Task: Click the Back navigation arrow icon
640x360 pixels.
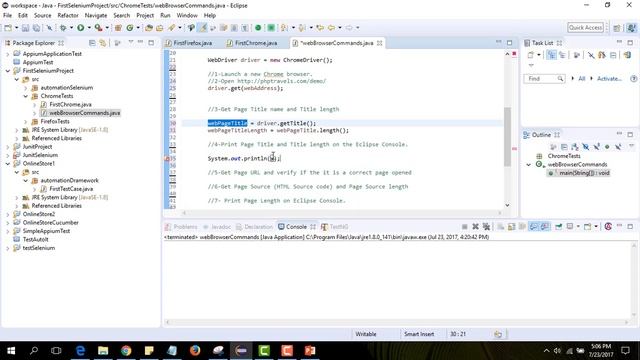Action: [331, 28]
